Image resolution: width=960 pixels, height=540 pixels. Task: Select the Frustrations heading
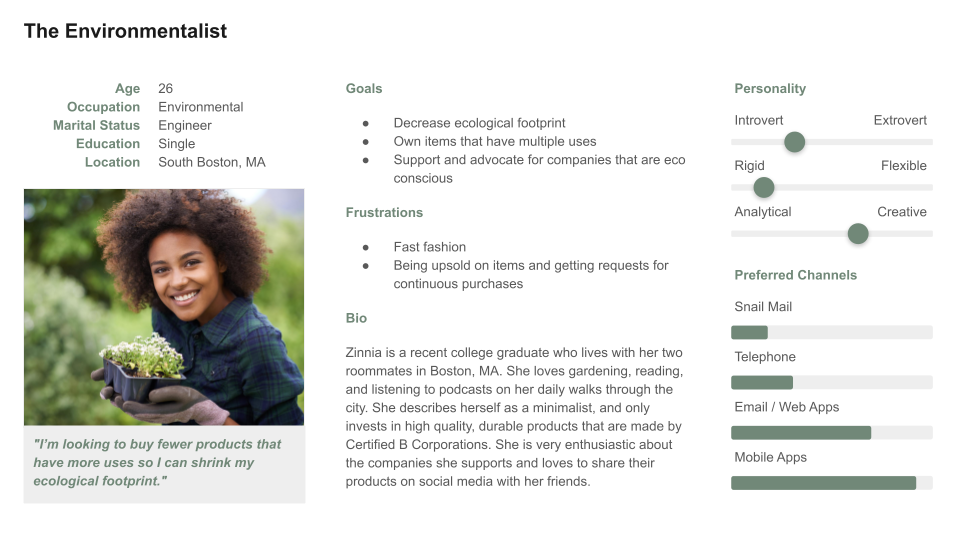[x=384, y=212]
